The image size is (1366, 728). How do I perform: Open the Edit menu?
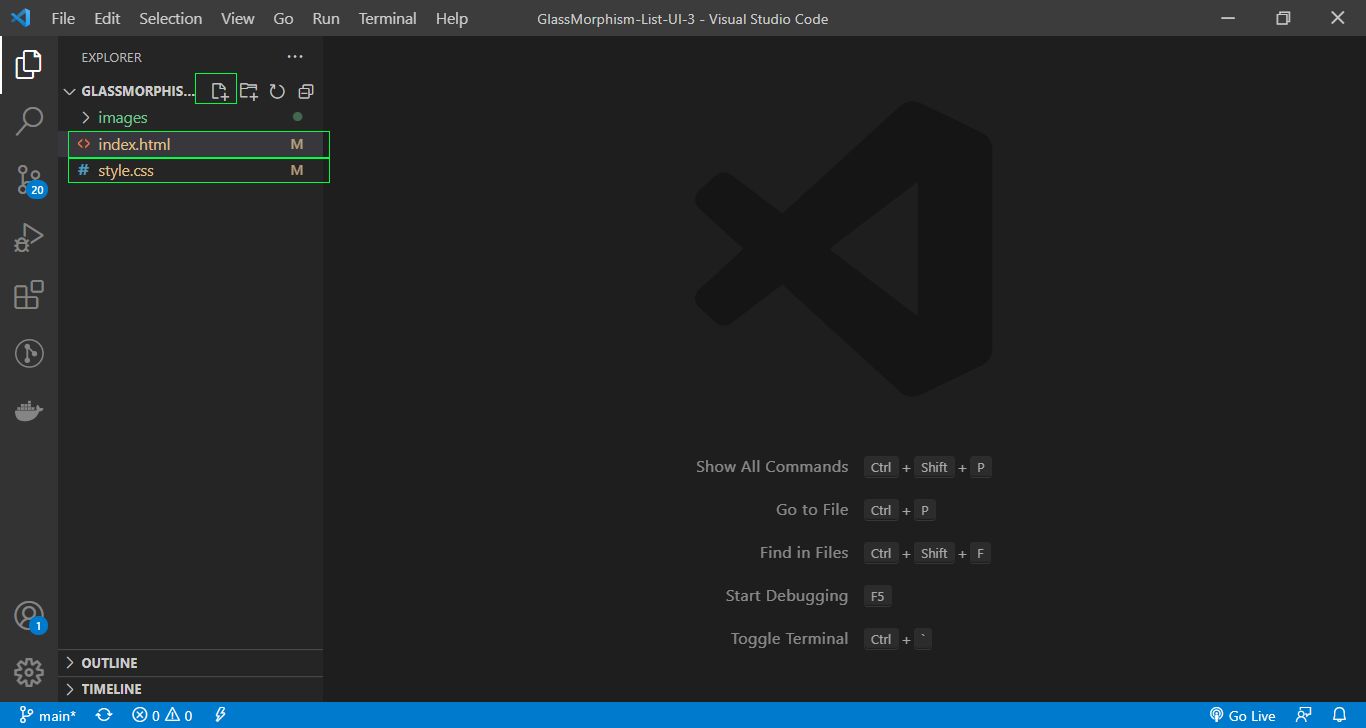point(107,18)
